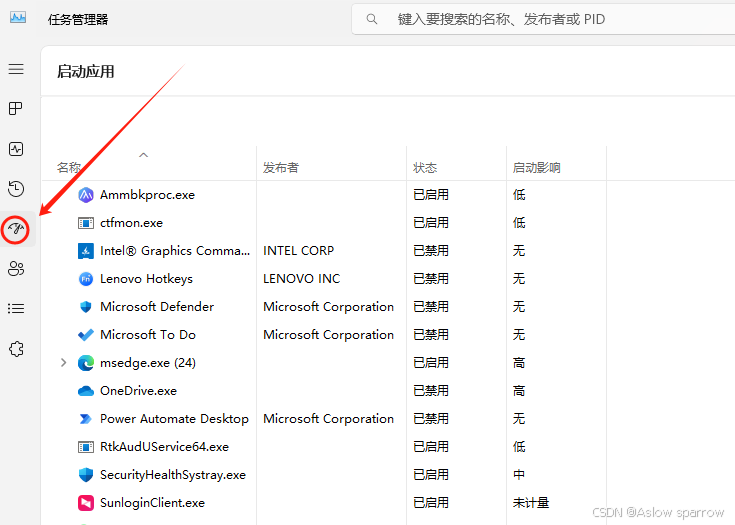
Task: Sort by the 名称 column header
Action: click(69, 167)
